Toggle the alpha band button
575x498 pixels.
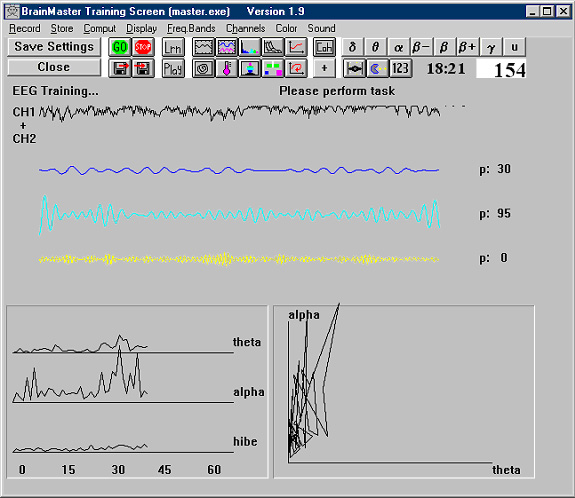399,47
